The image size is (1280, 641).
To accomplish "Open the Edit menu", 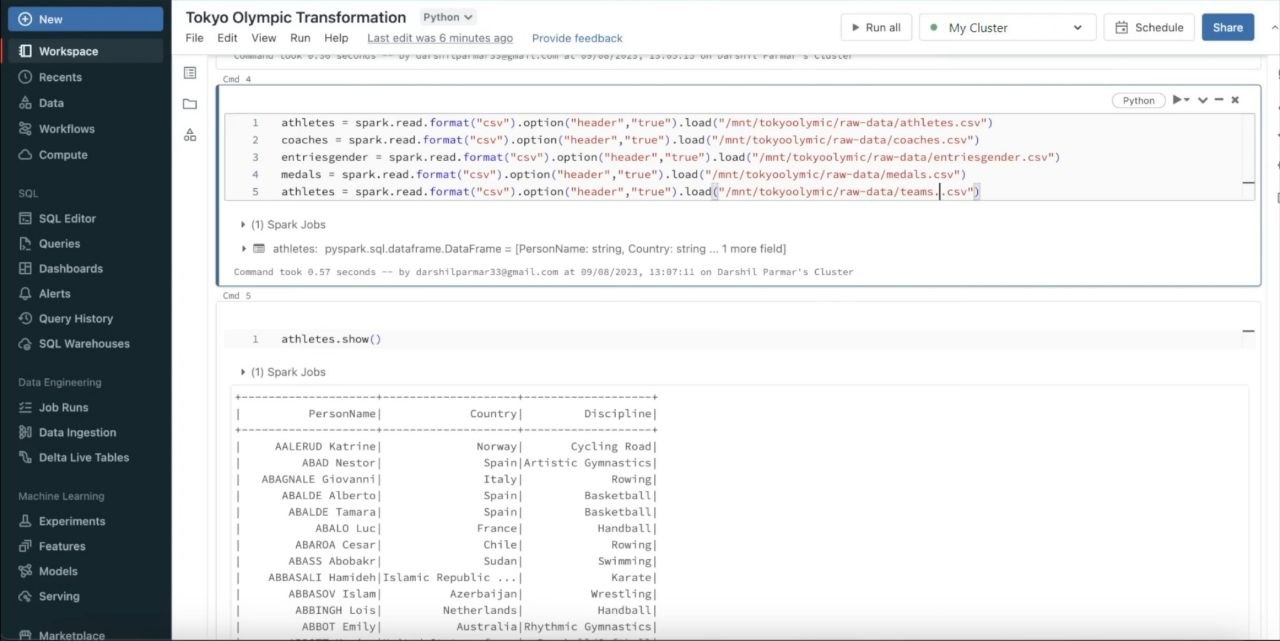I will coord(228,38).
